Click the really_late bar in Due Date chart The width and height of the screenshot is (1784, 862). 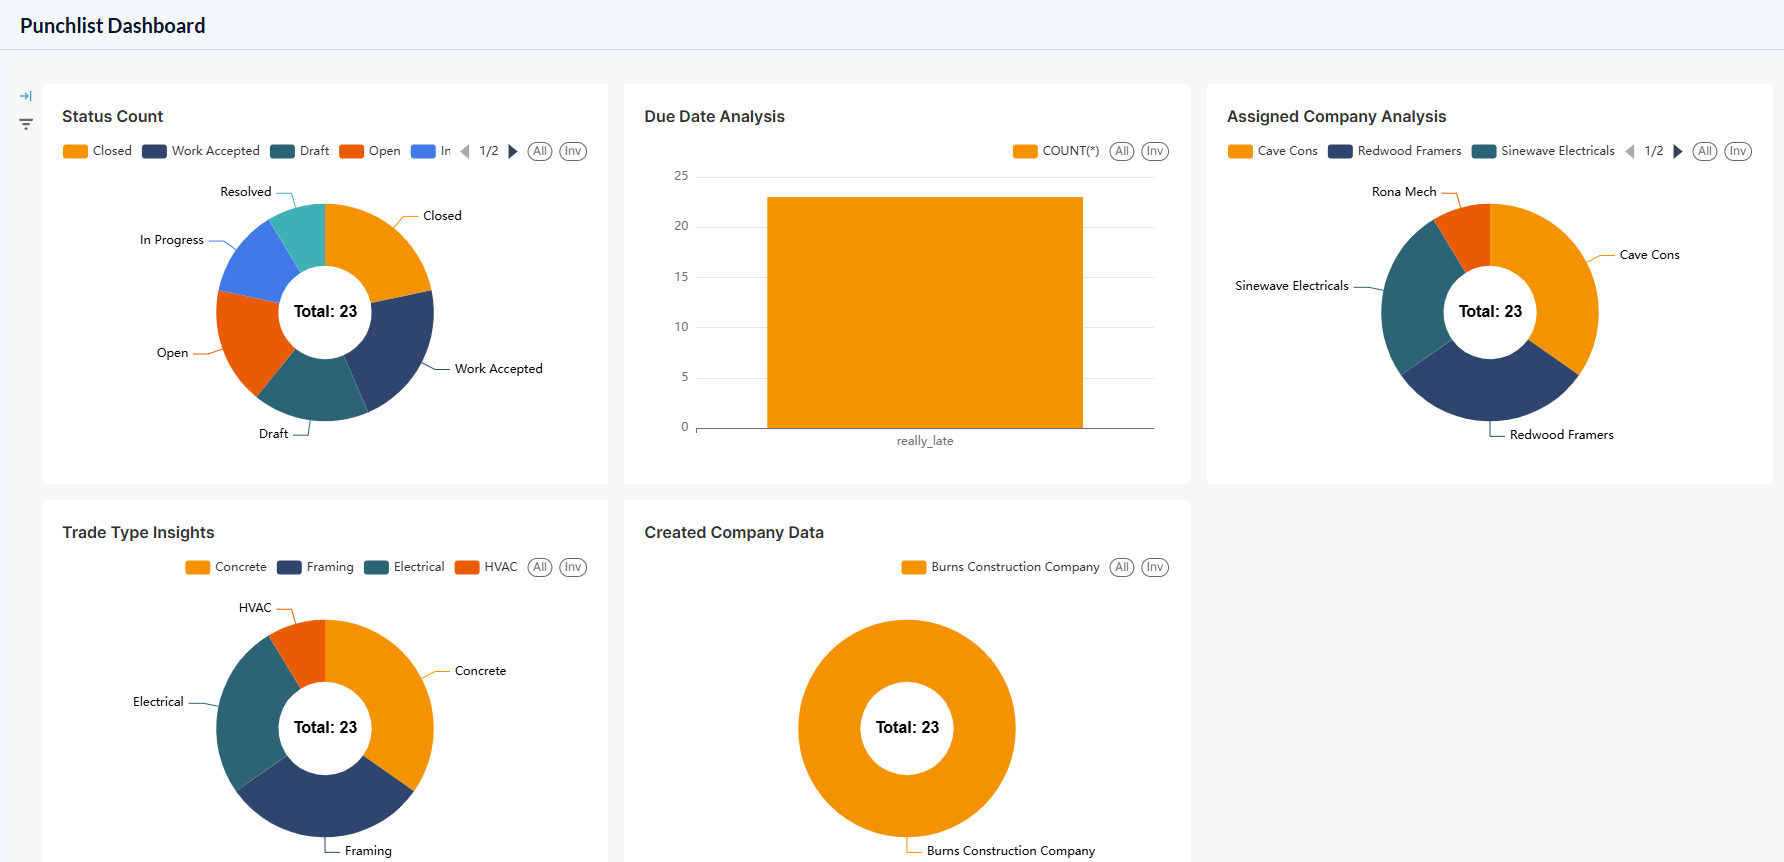925,313
